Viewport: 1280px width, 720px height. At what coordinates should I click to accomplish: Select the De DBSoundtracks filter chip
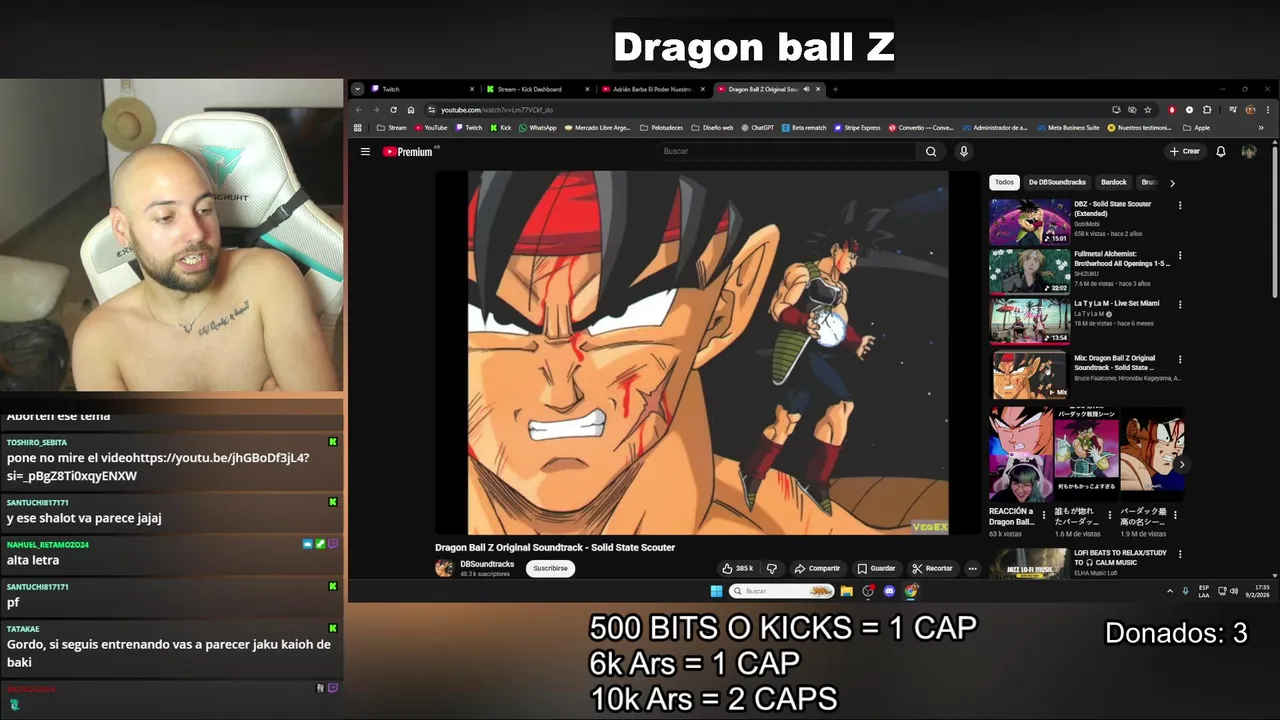1057,182
